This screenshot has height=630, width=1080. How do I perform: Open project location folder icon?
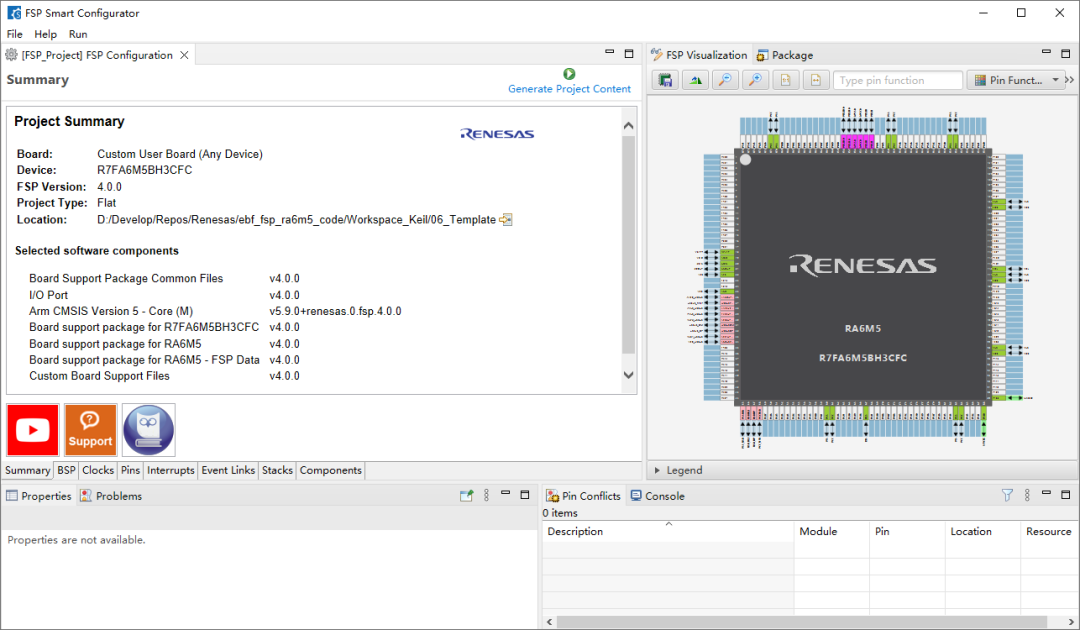506,220
